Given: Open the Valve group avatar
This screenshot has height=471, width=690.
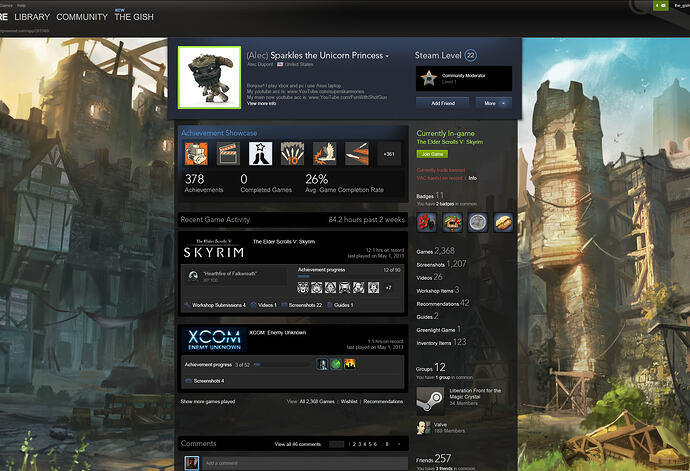Looking at the screenshot, I should click(423, 427).
